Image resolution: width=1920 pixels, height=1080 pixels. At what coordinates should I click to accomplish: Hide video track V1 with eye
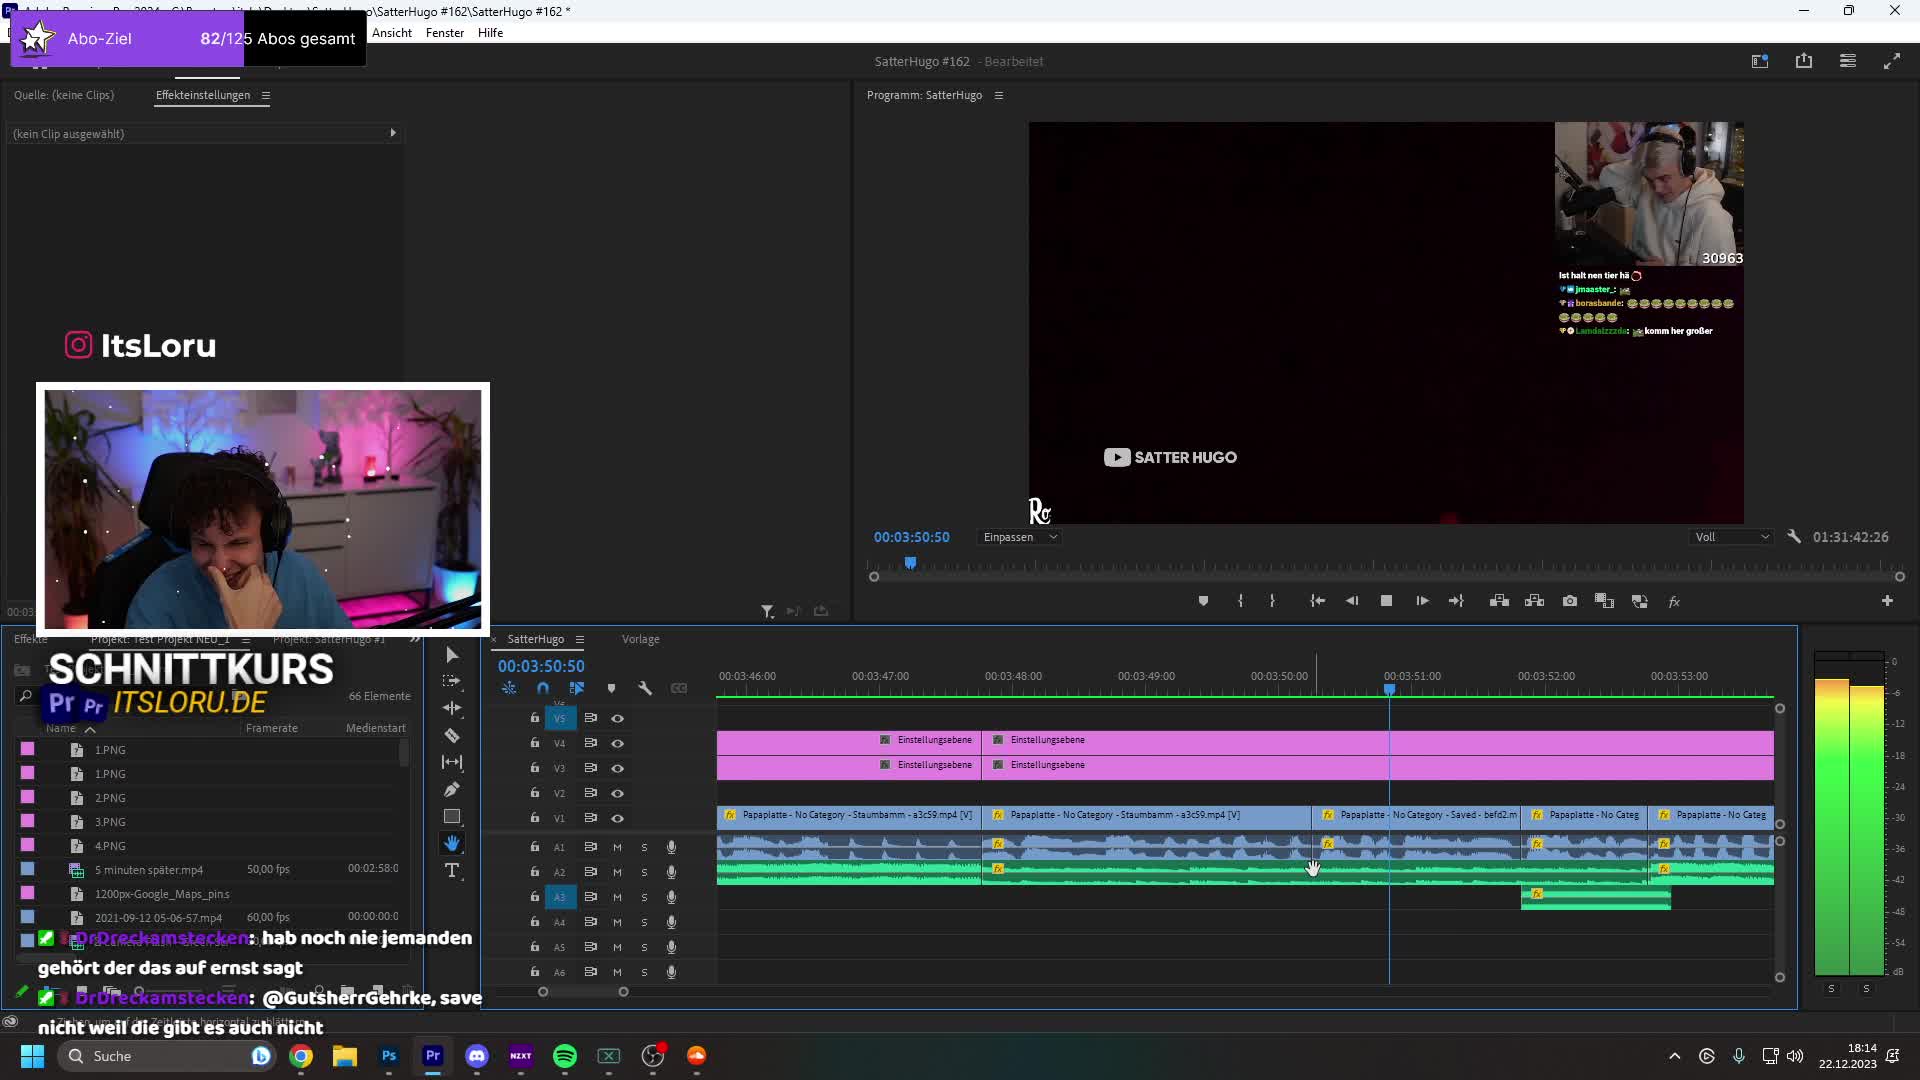point(617,818)
